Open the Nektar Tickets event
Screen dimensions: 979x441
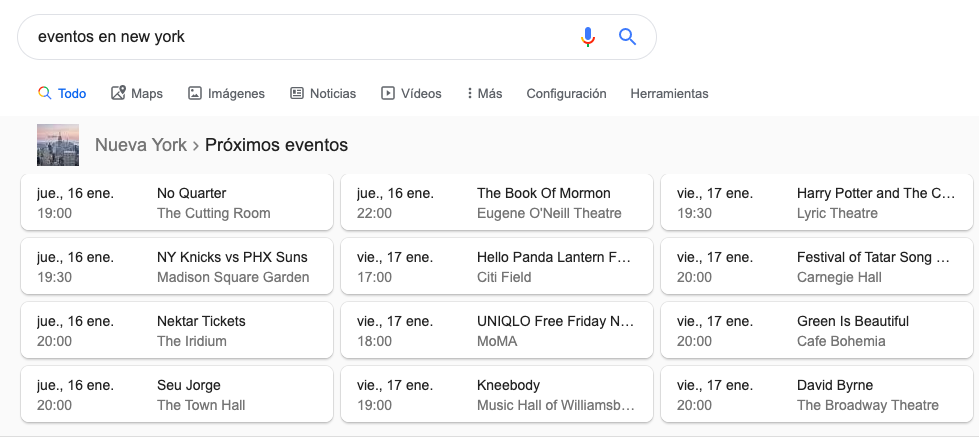click(177, 330)
